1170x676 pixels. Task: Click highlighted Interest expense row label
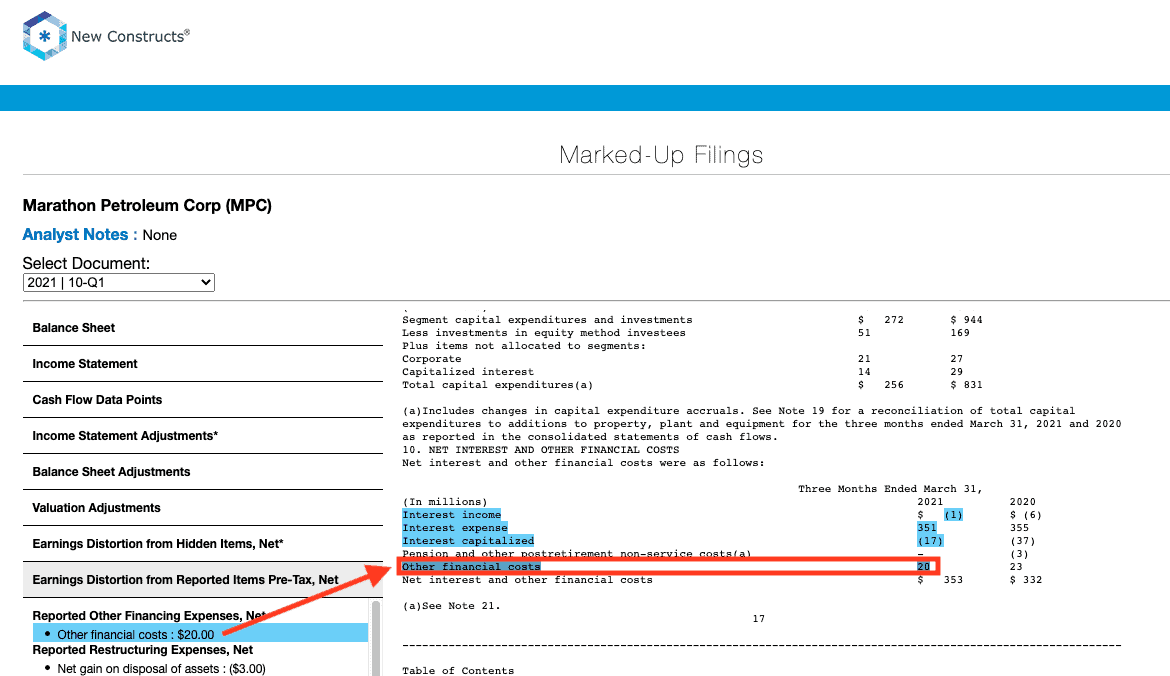(454, 528)
